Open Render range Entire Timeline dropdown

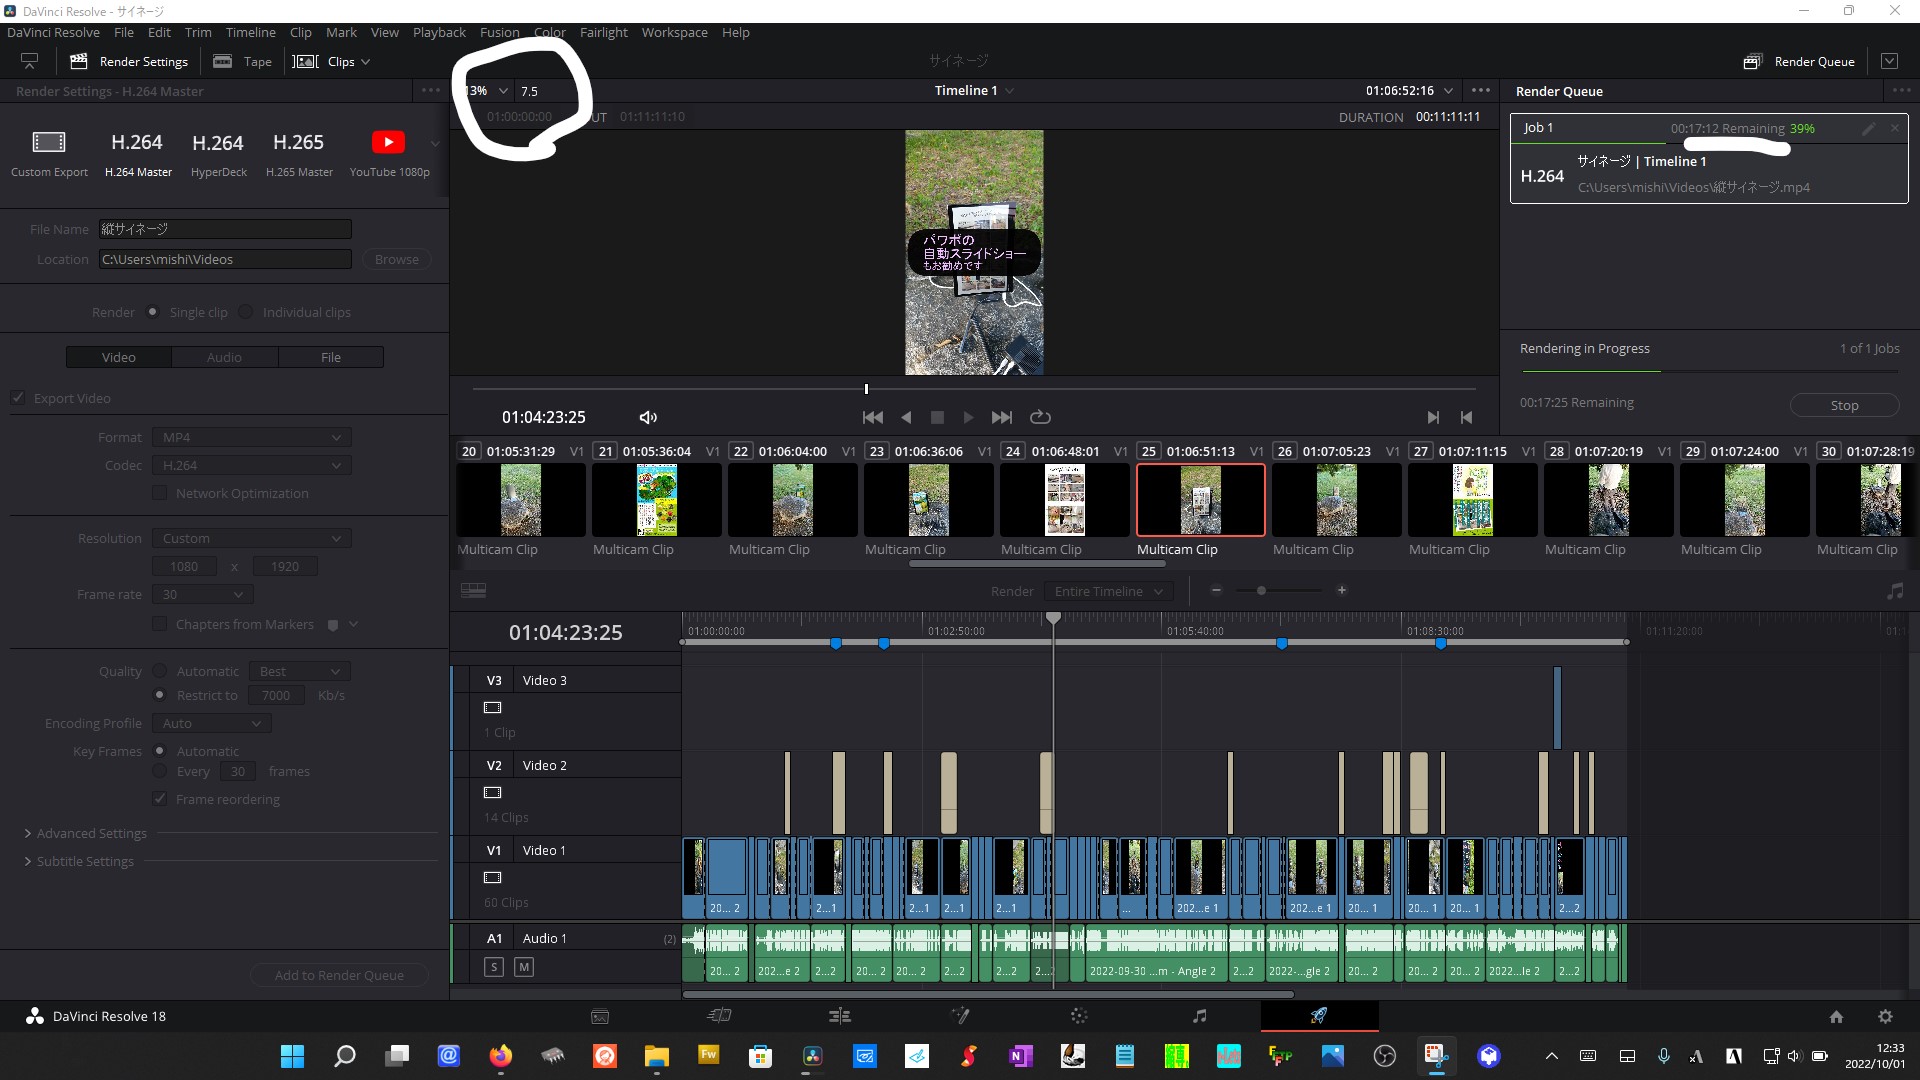tap(1108, 591)
